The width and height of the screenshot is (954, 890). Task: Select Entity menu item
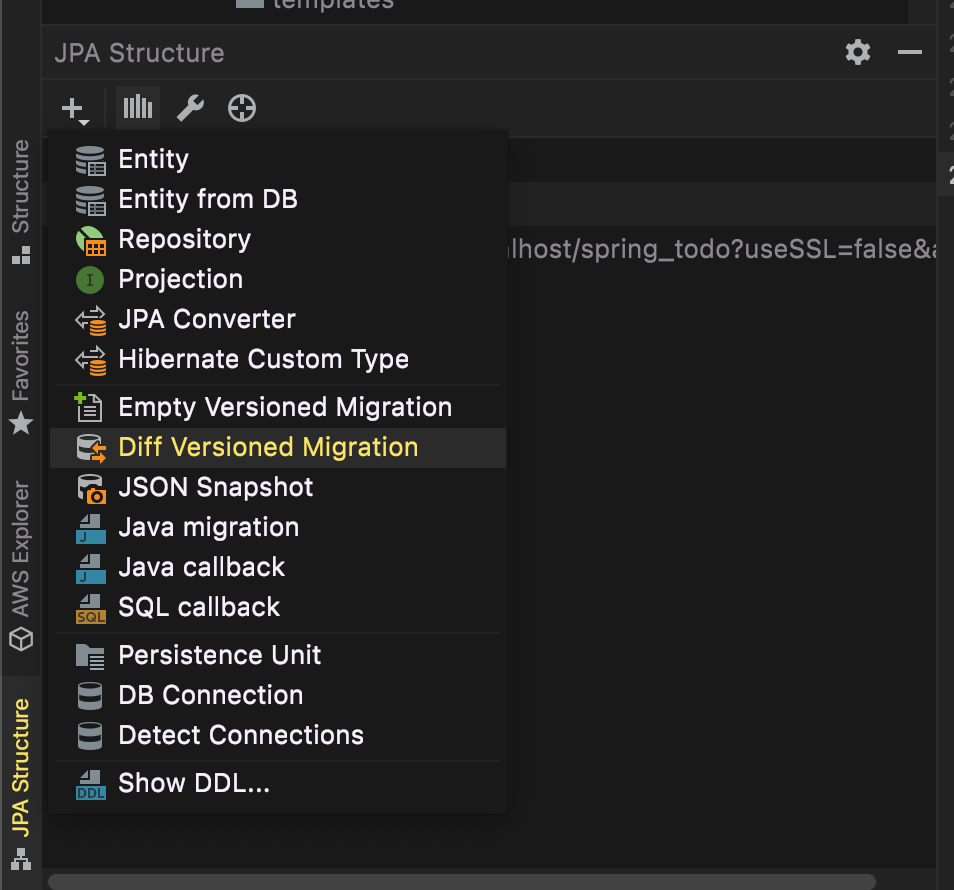[x=277, y=159]
